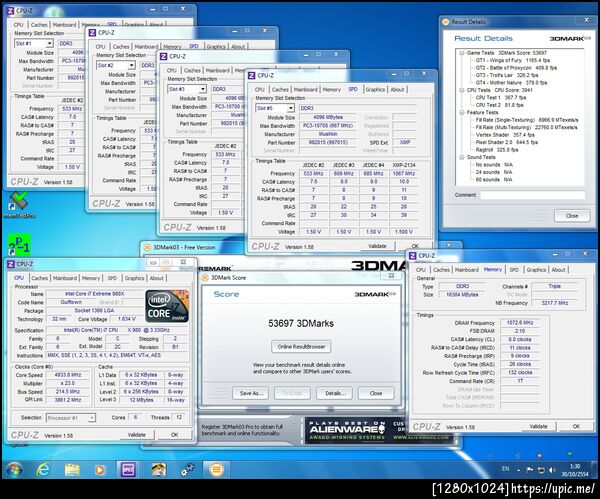Viewport: 600px width, 499px height.
Task: Open Windows Media Player on taskbar
Action: click(99, 470)
